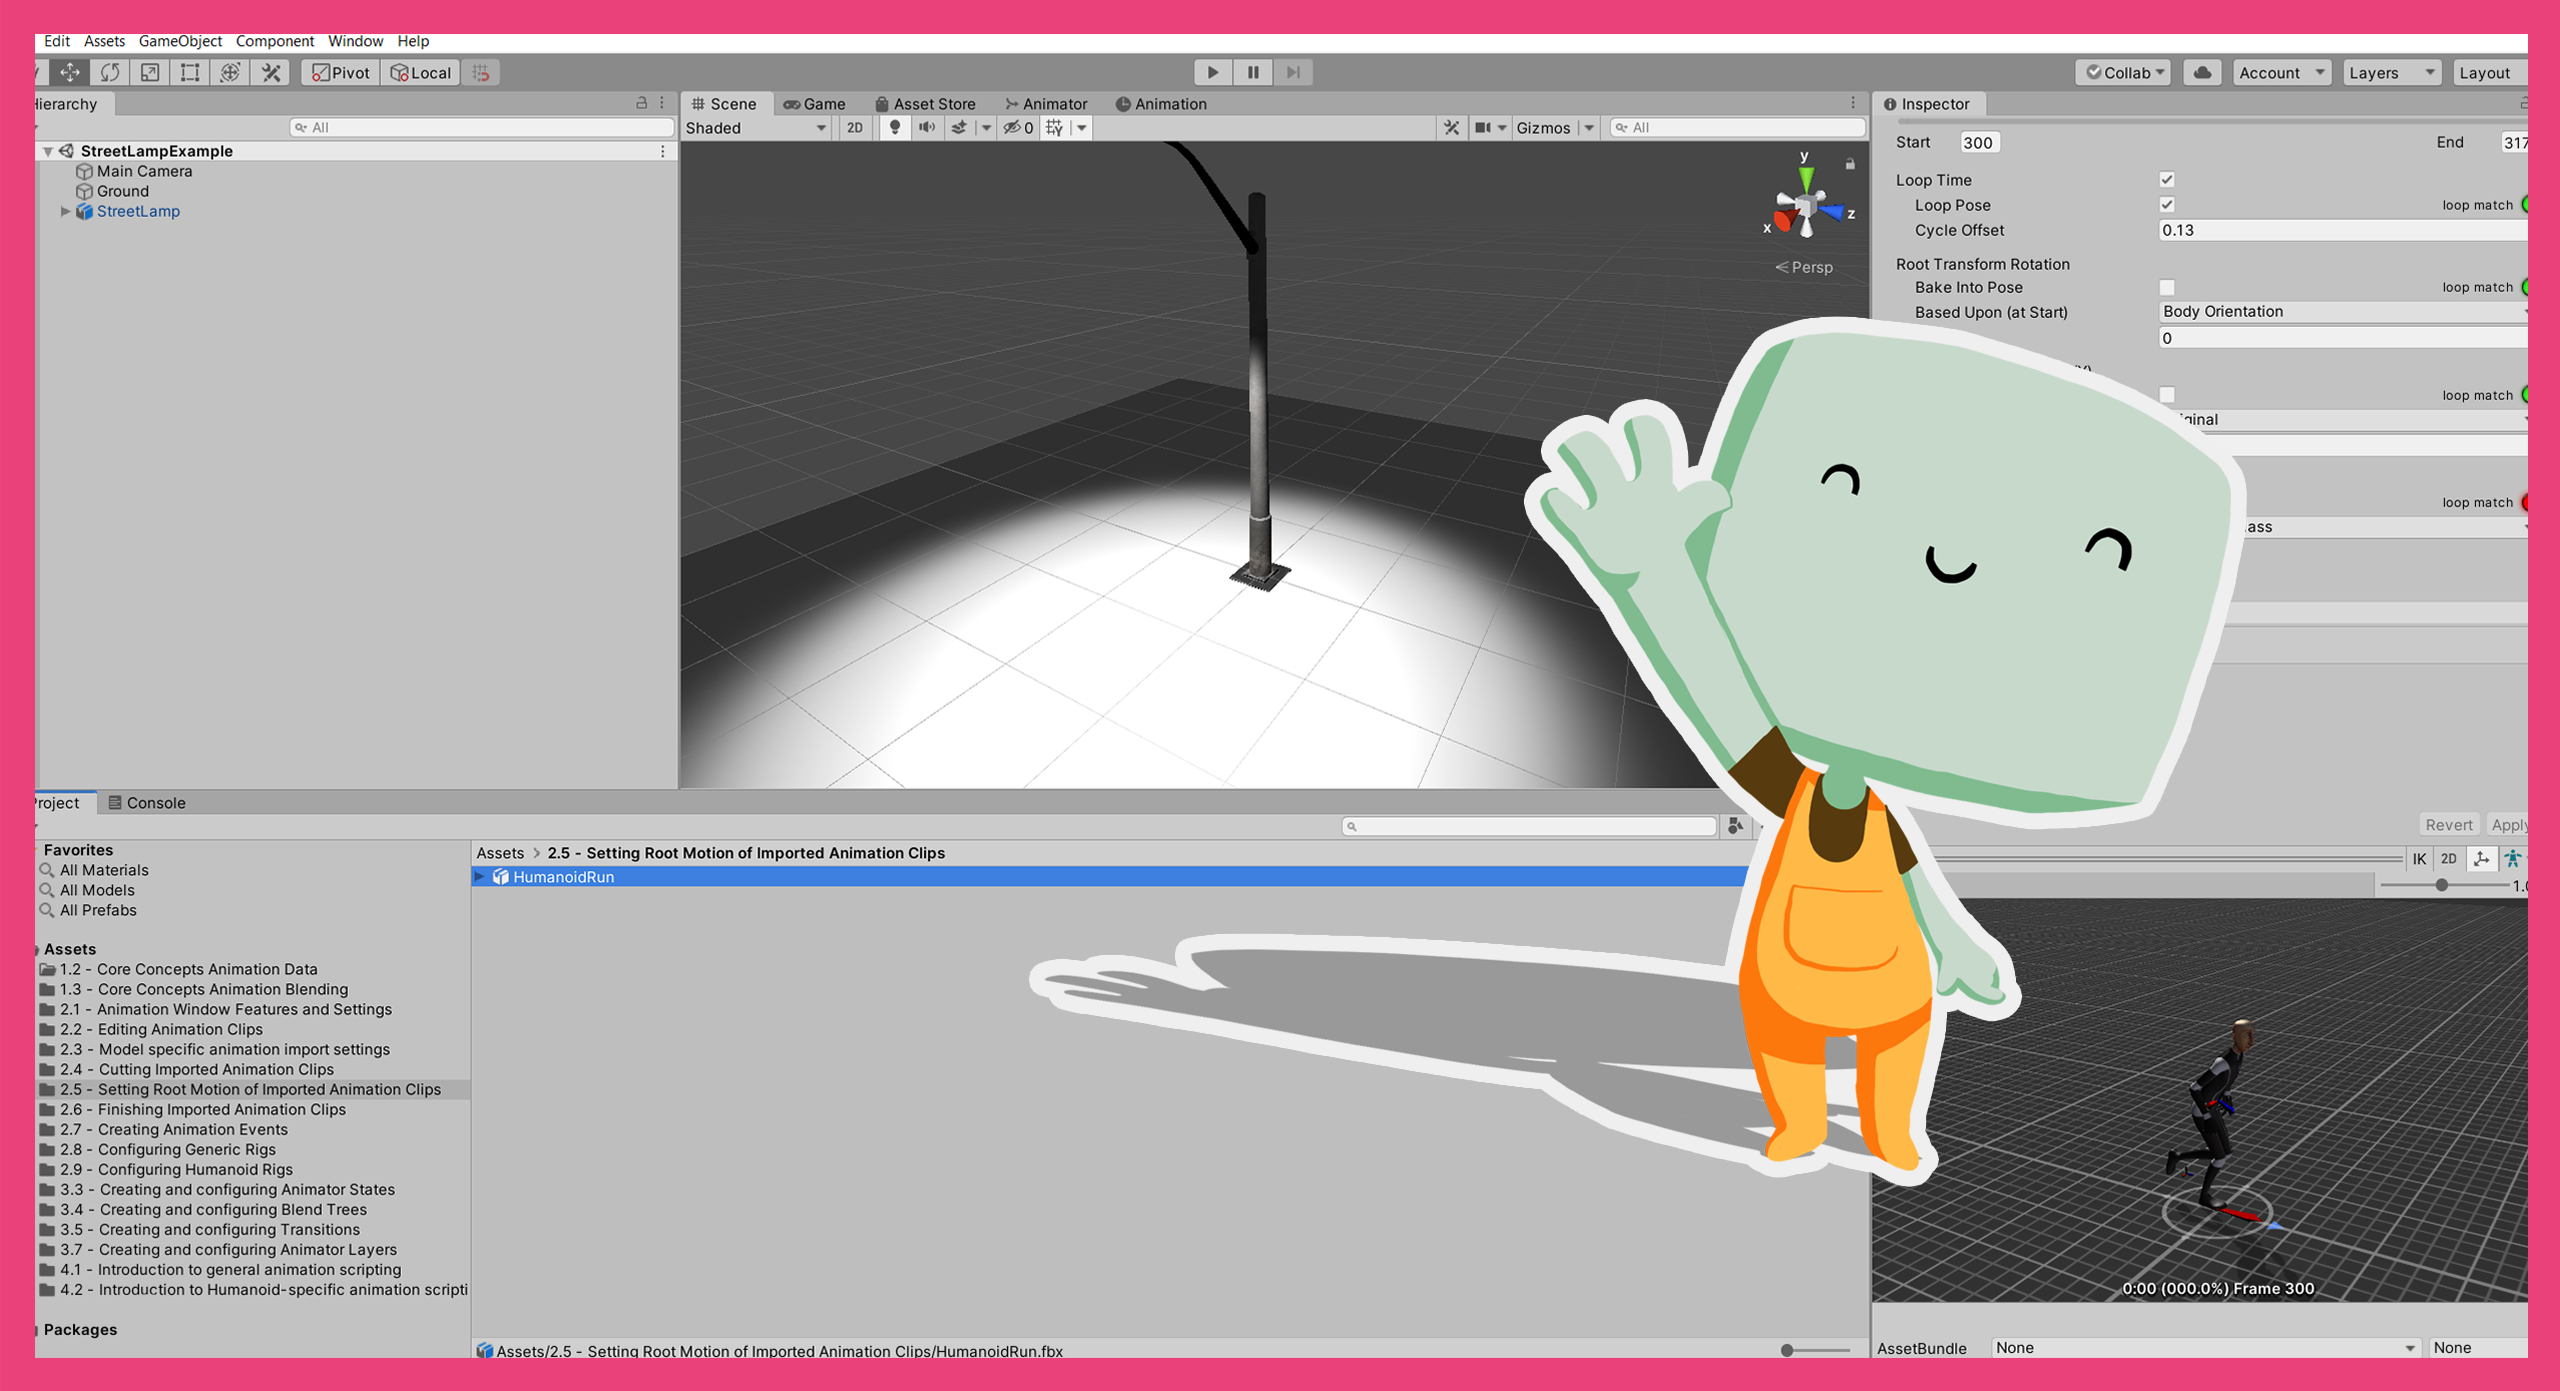Viewport: 2560px width, 1391px height.
Task: Open the Account dropdown
Action: click(2282, 73)
